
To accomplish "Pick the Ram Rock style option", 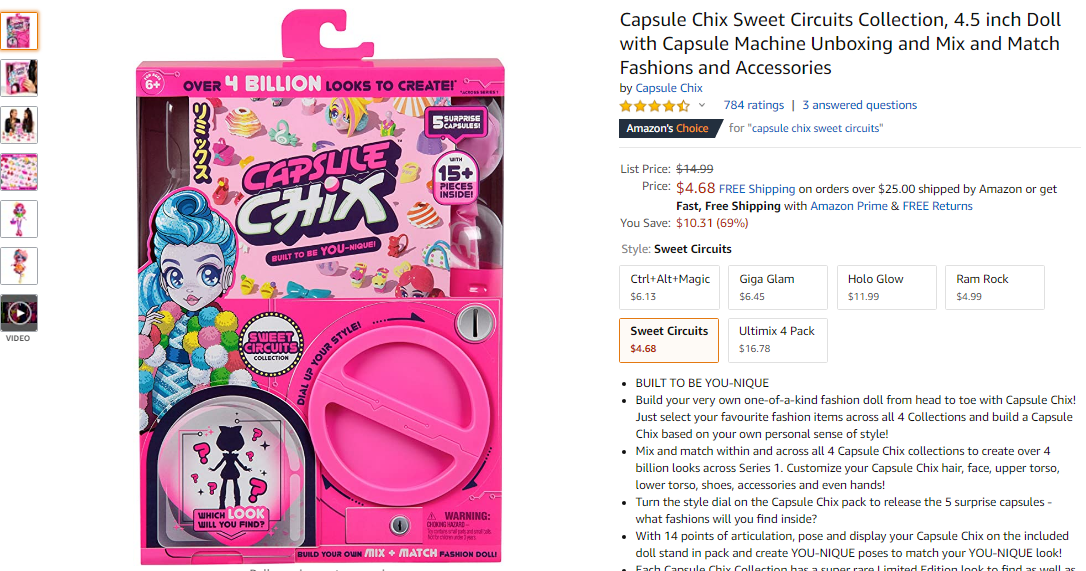I will coord(995,287).
